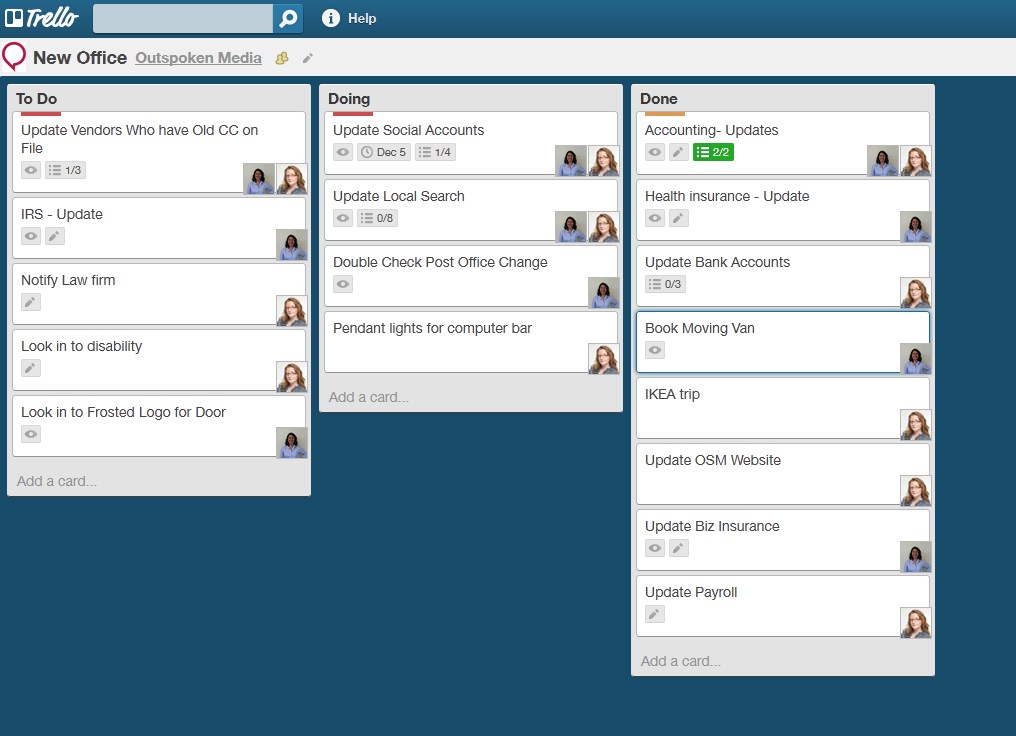The height and width of the screenshot is (736, 1016).
Task: Open the Outspoken Media organization link
Action: click(x=198, y=58)
